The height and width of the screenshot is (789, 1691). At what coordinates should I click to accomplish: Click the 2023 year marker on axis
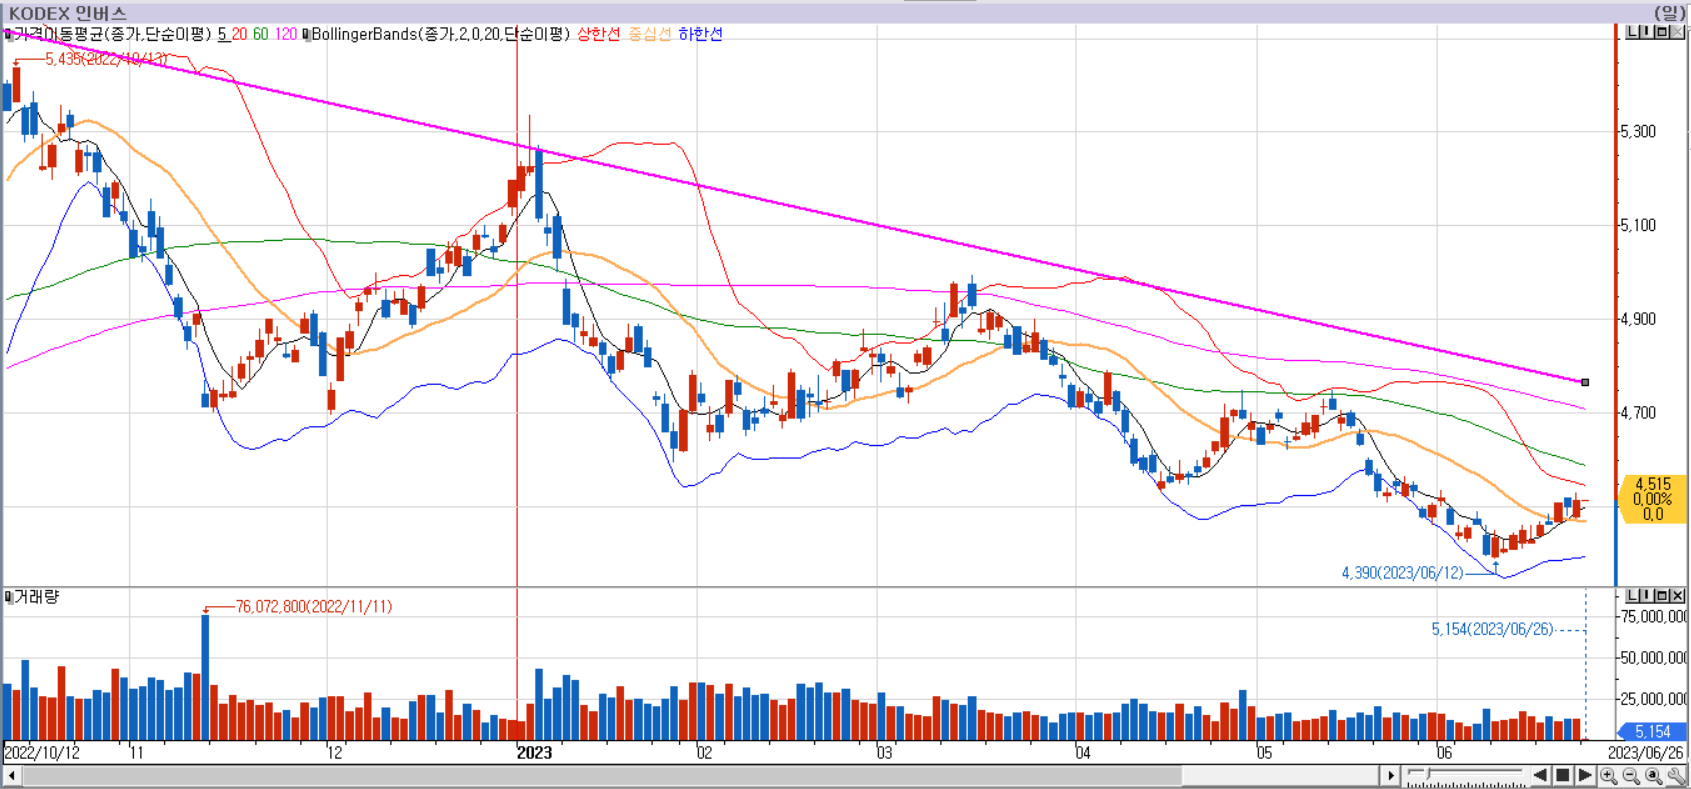[x=534, y=753]
